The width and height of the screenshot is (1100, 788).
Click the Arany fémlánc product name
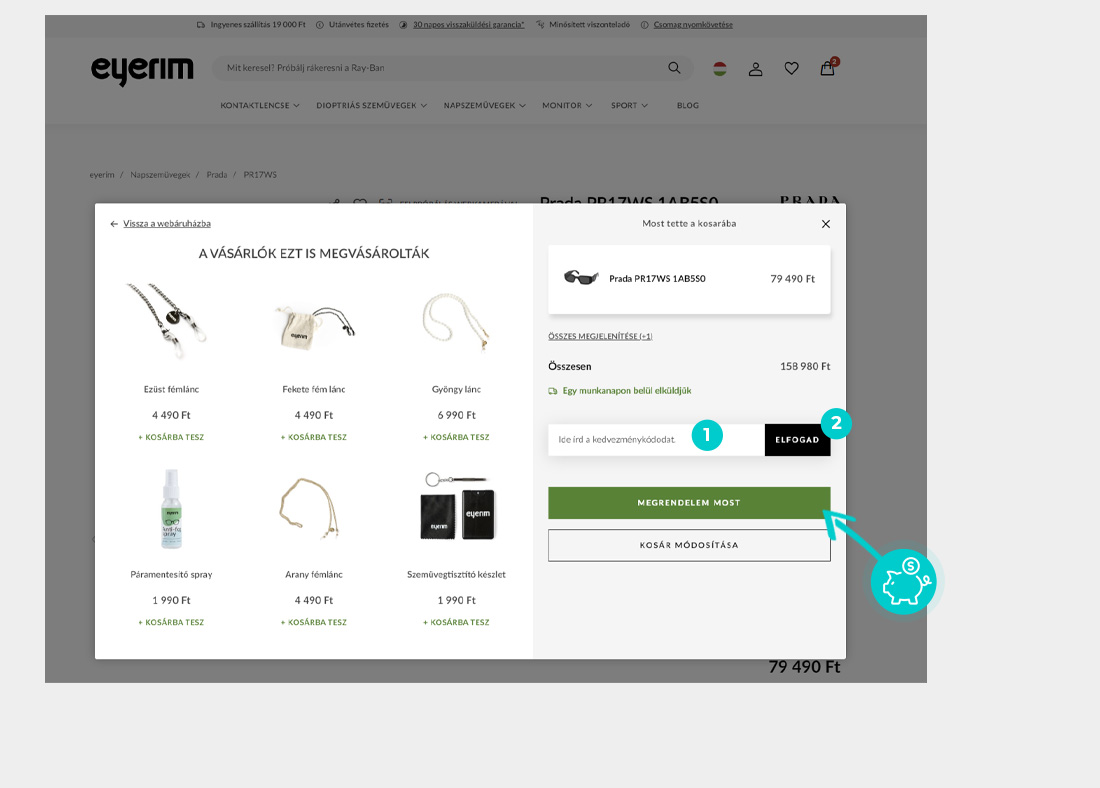coord(314,575)
